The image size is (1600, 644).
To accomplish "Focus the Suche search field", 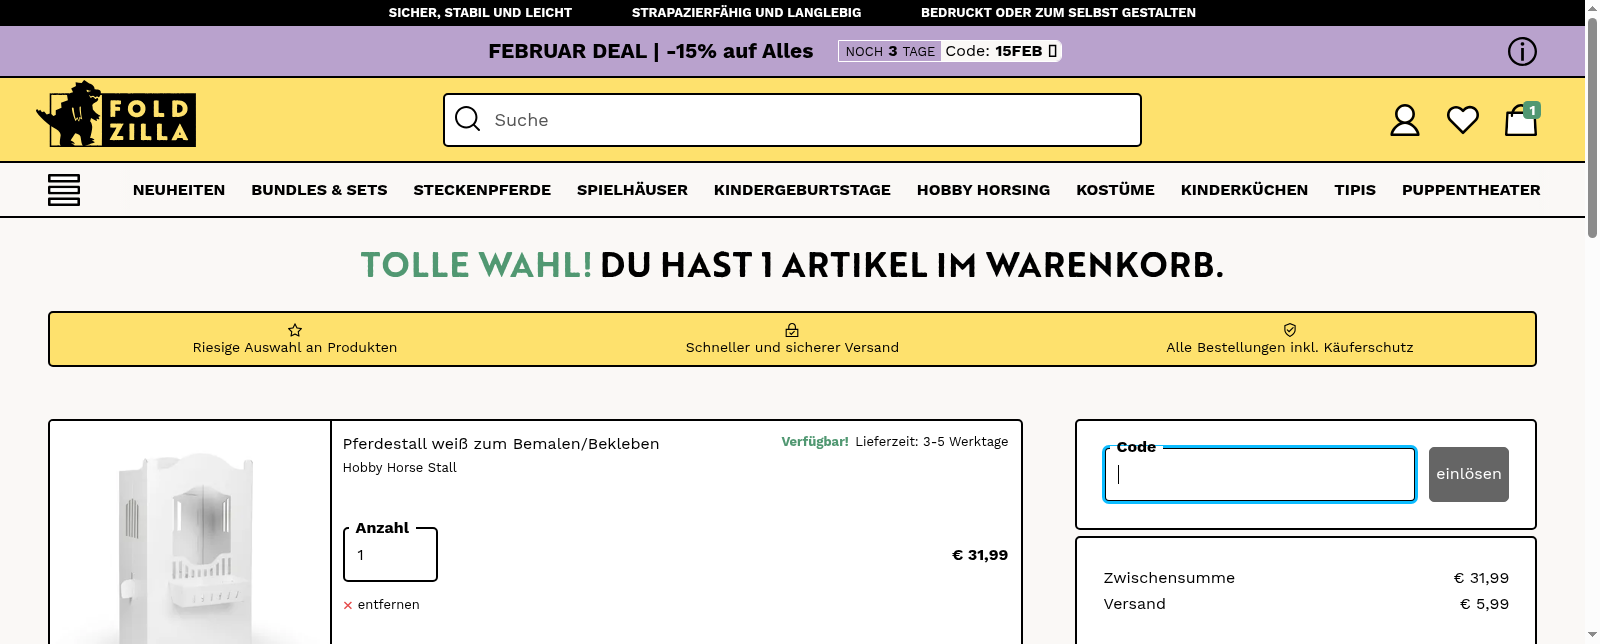I will [x=792, y=120].
